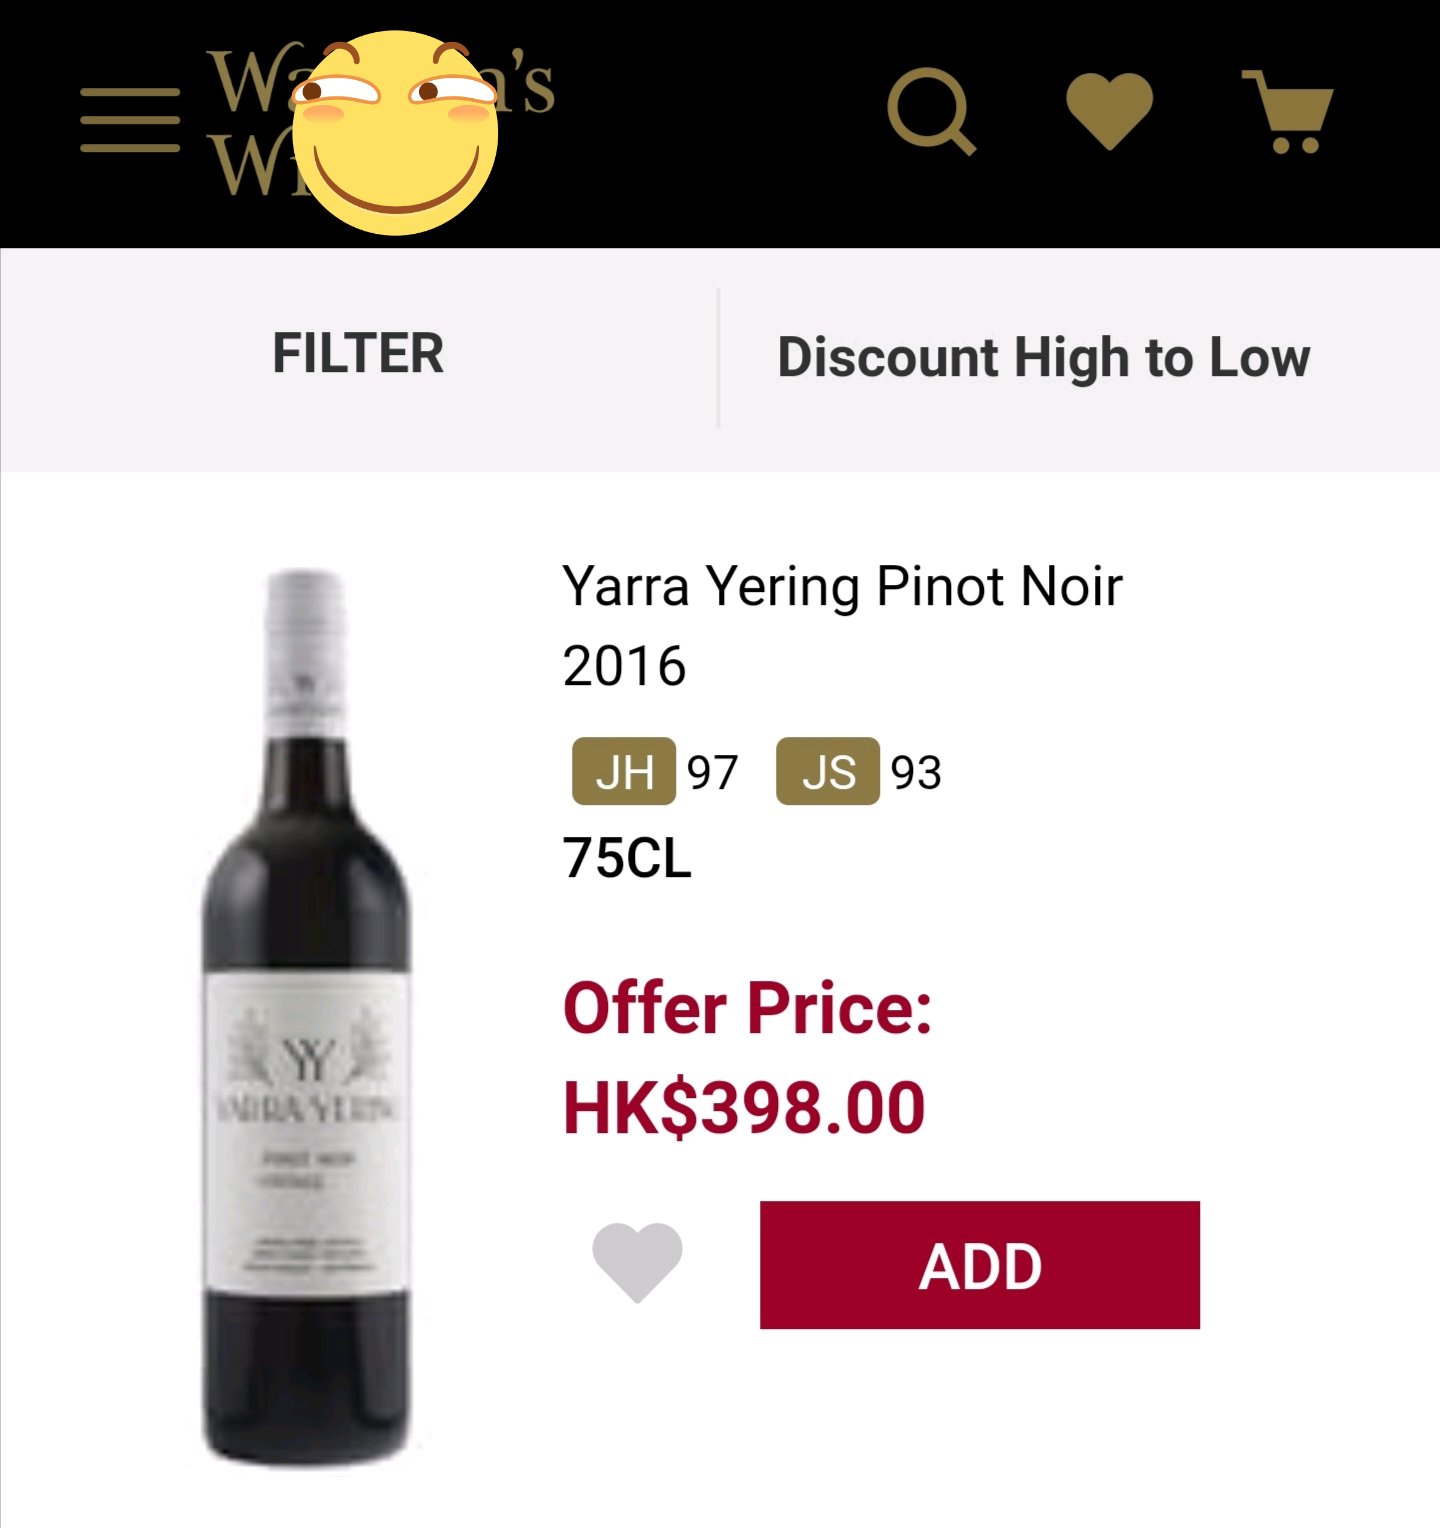1440x1528 pixels.
Task: Tap the search magnifier icon
Action: pos(930,111)
